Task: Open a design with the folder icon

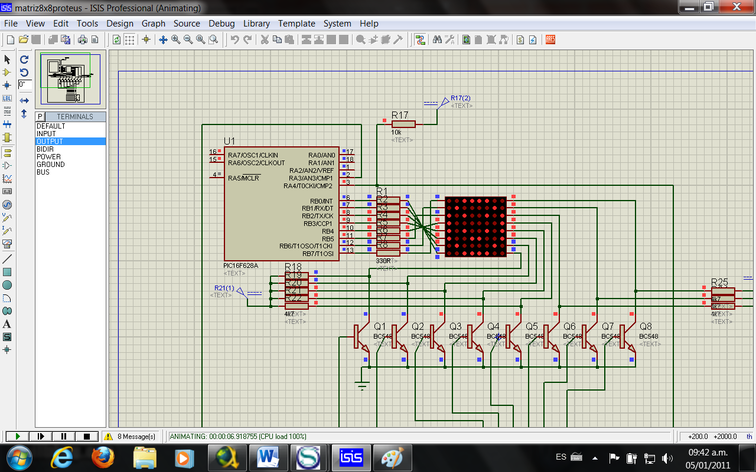Action: (23, 40)
